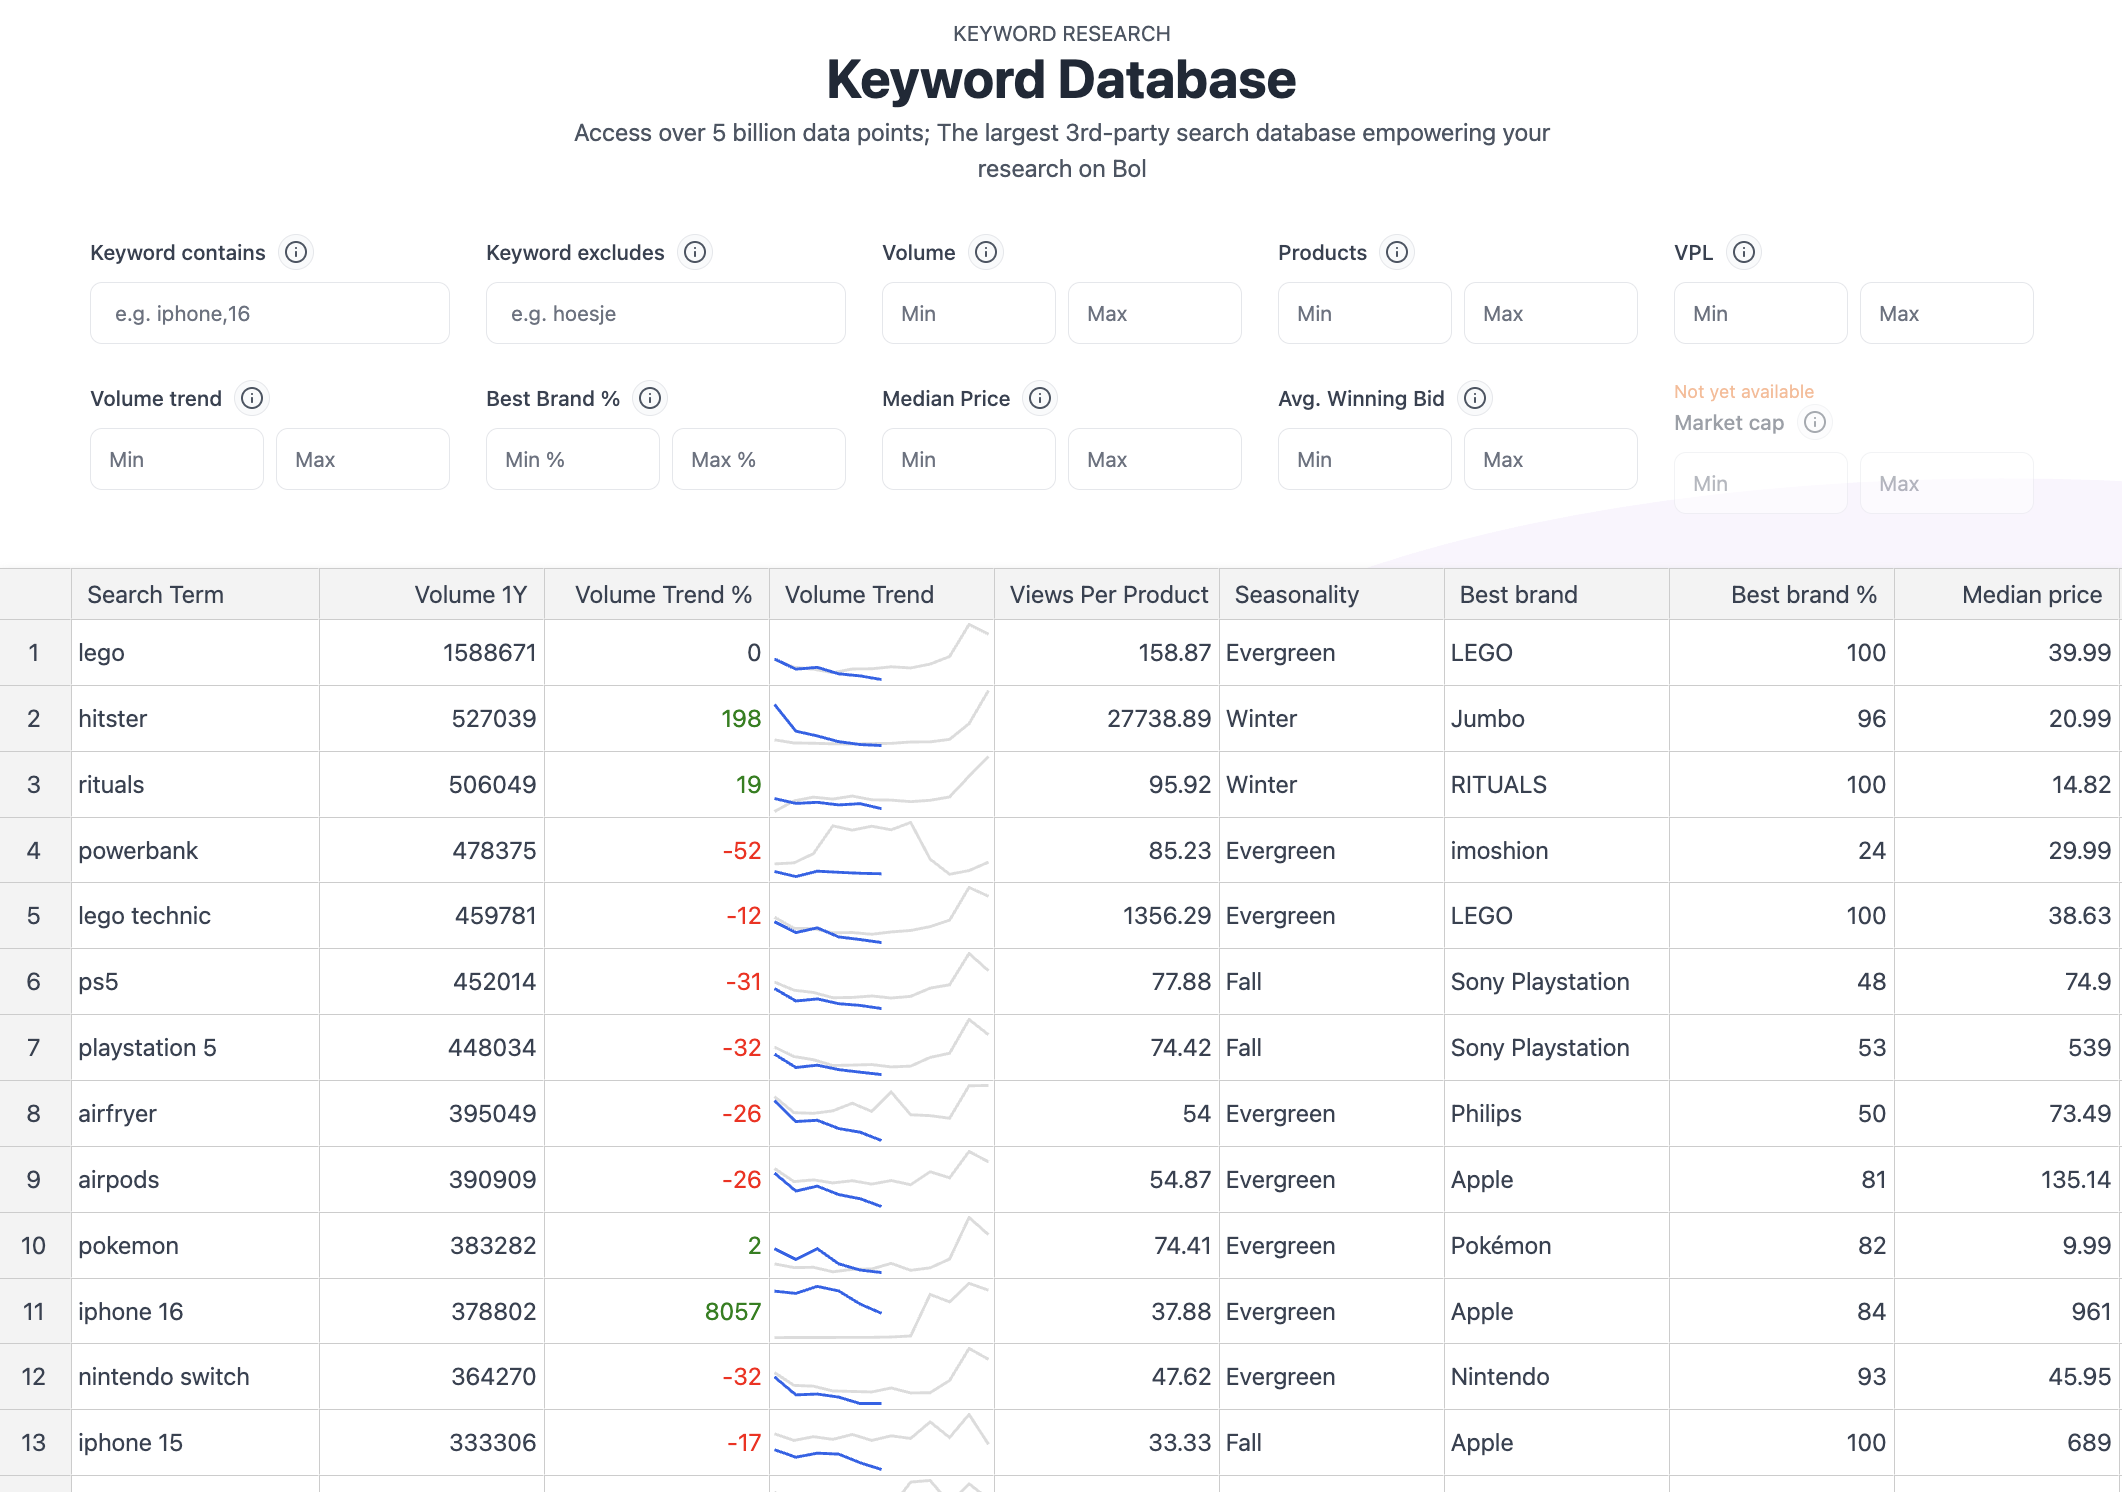Click the 'Pokémon' best brand cell
Image resolution: width=2122 pixels, height=1492 pixels.
coord(1557,1246)
